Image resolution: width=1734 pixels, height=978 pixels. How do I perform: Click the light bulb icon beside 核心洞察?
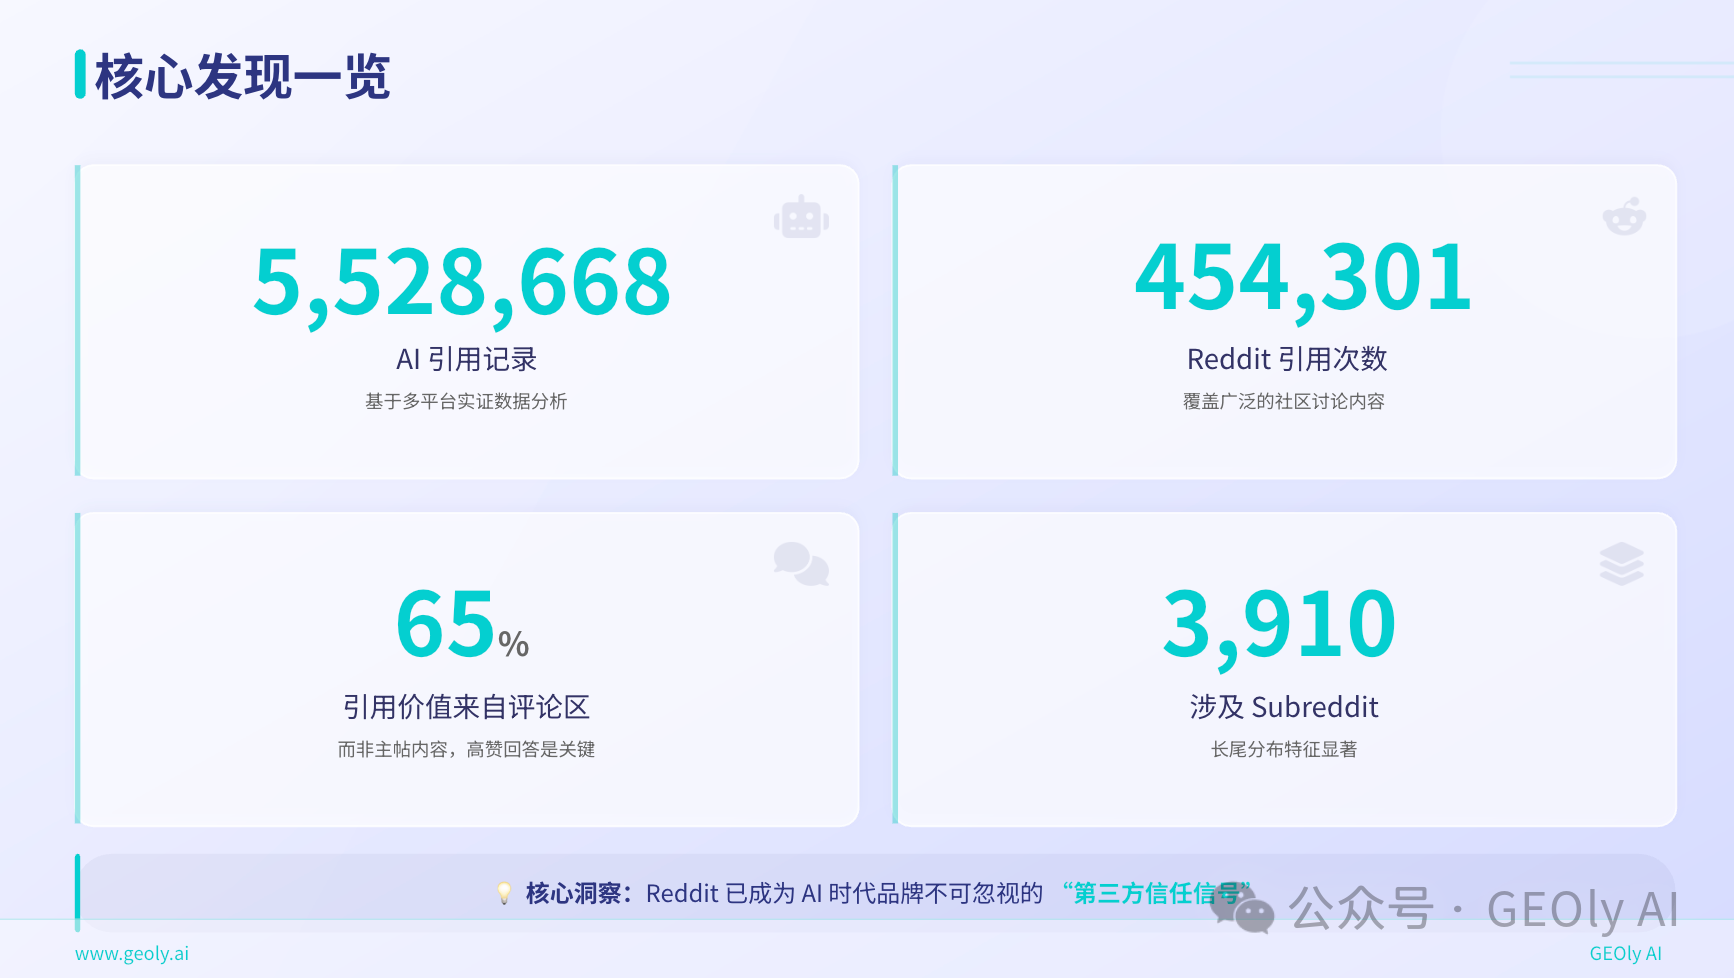click(504, 893)
